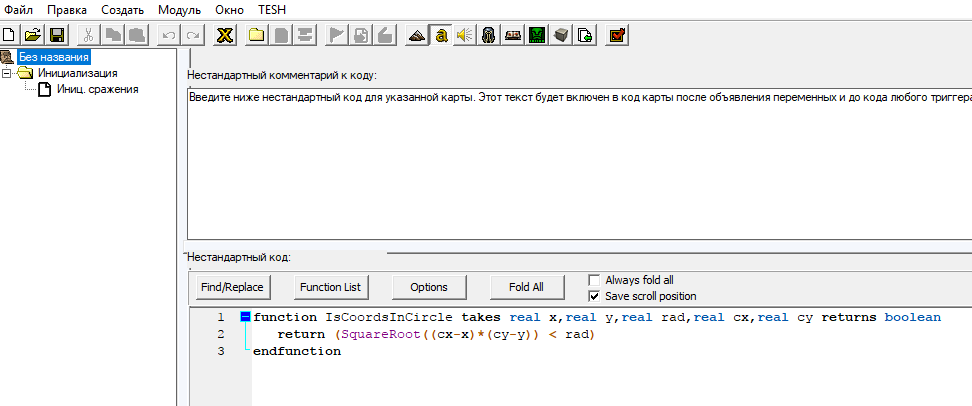The image size is (972, 406).
Task: Open the Import Manager icon
Action: click(x=585, y=35)
